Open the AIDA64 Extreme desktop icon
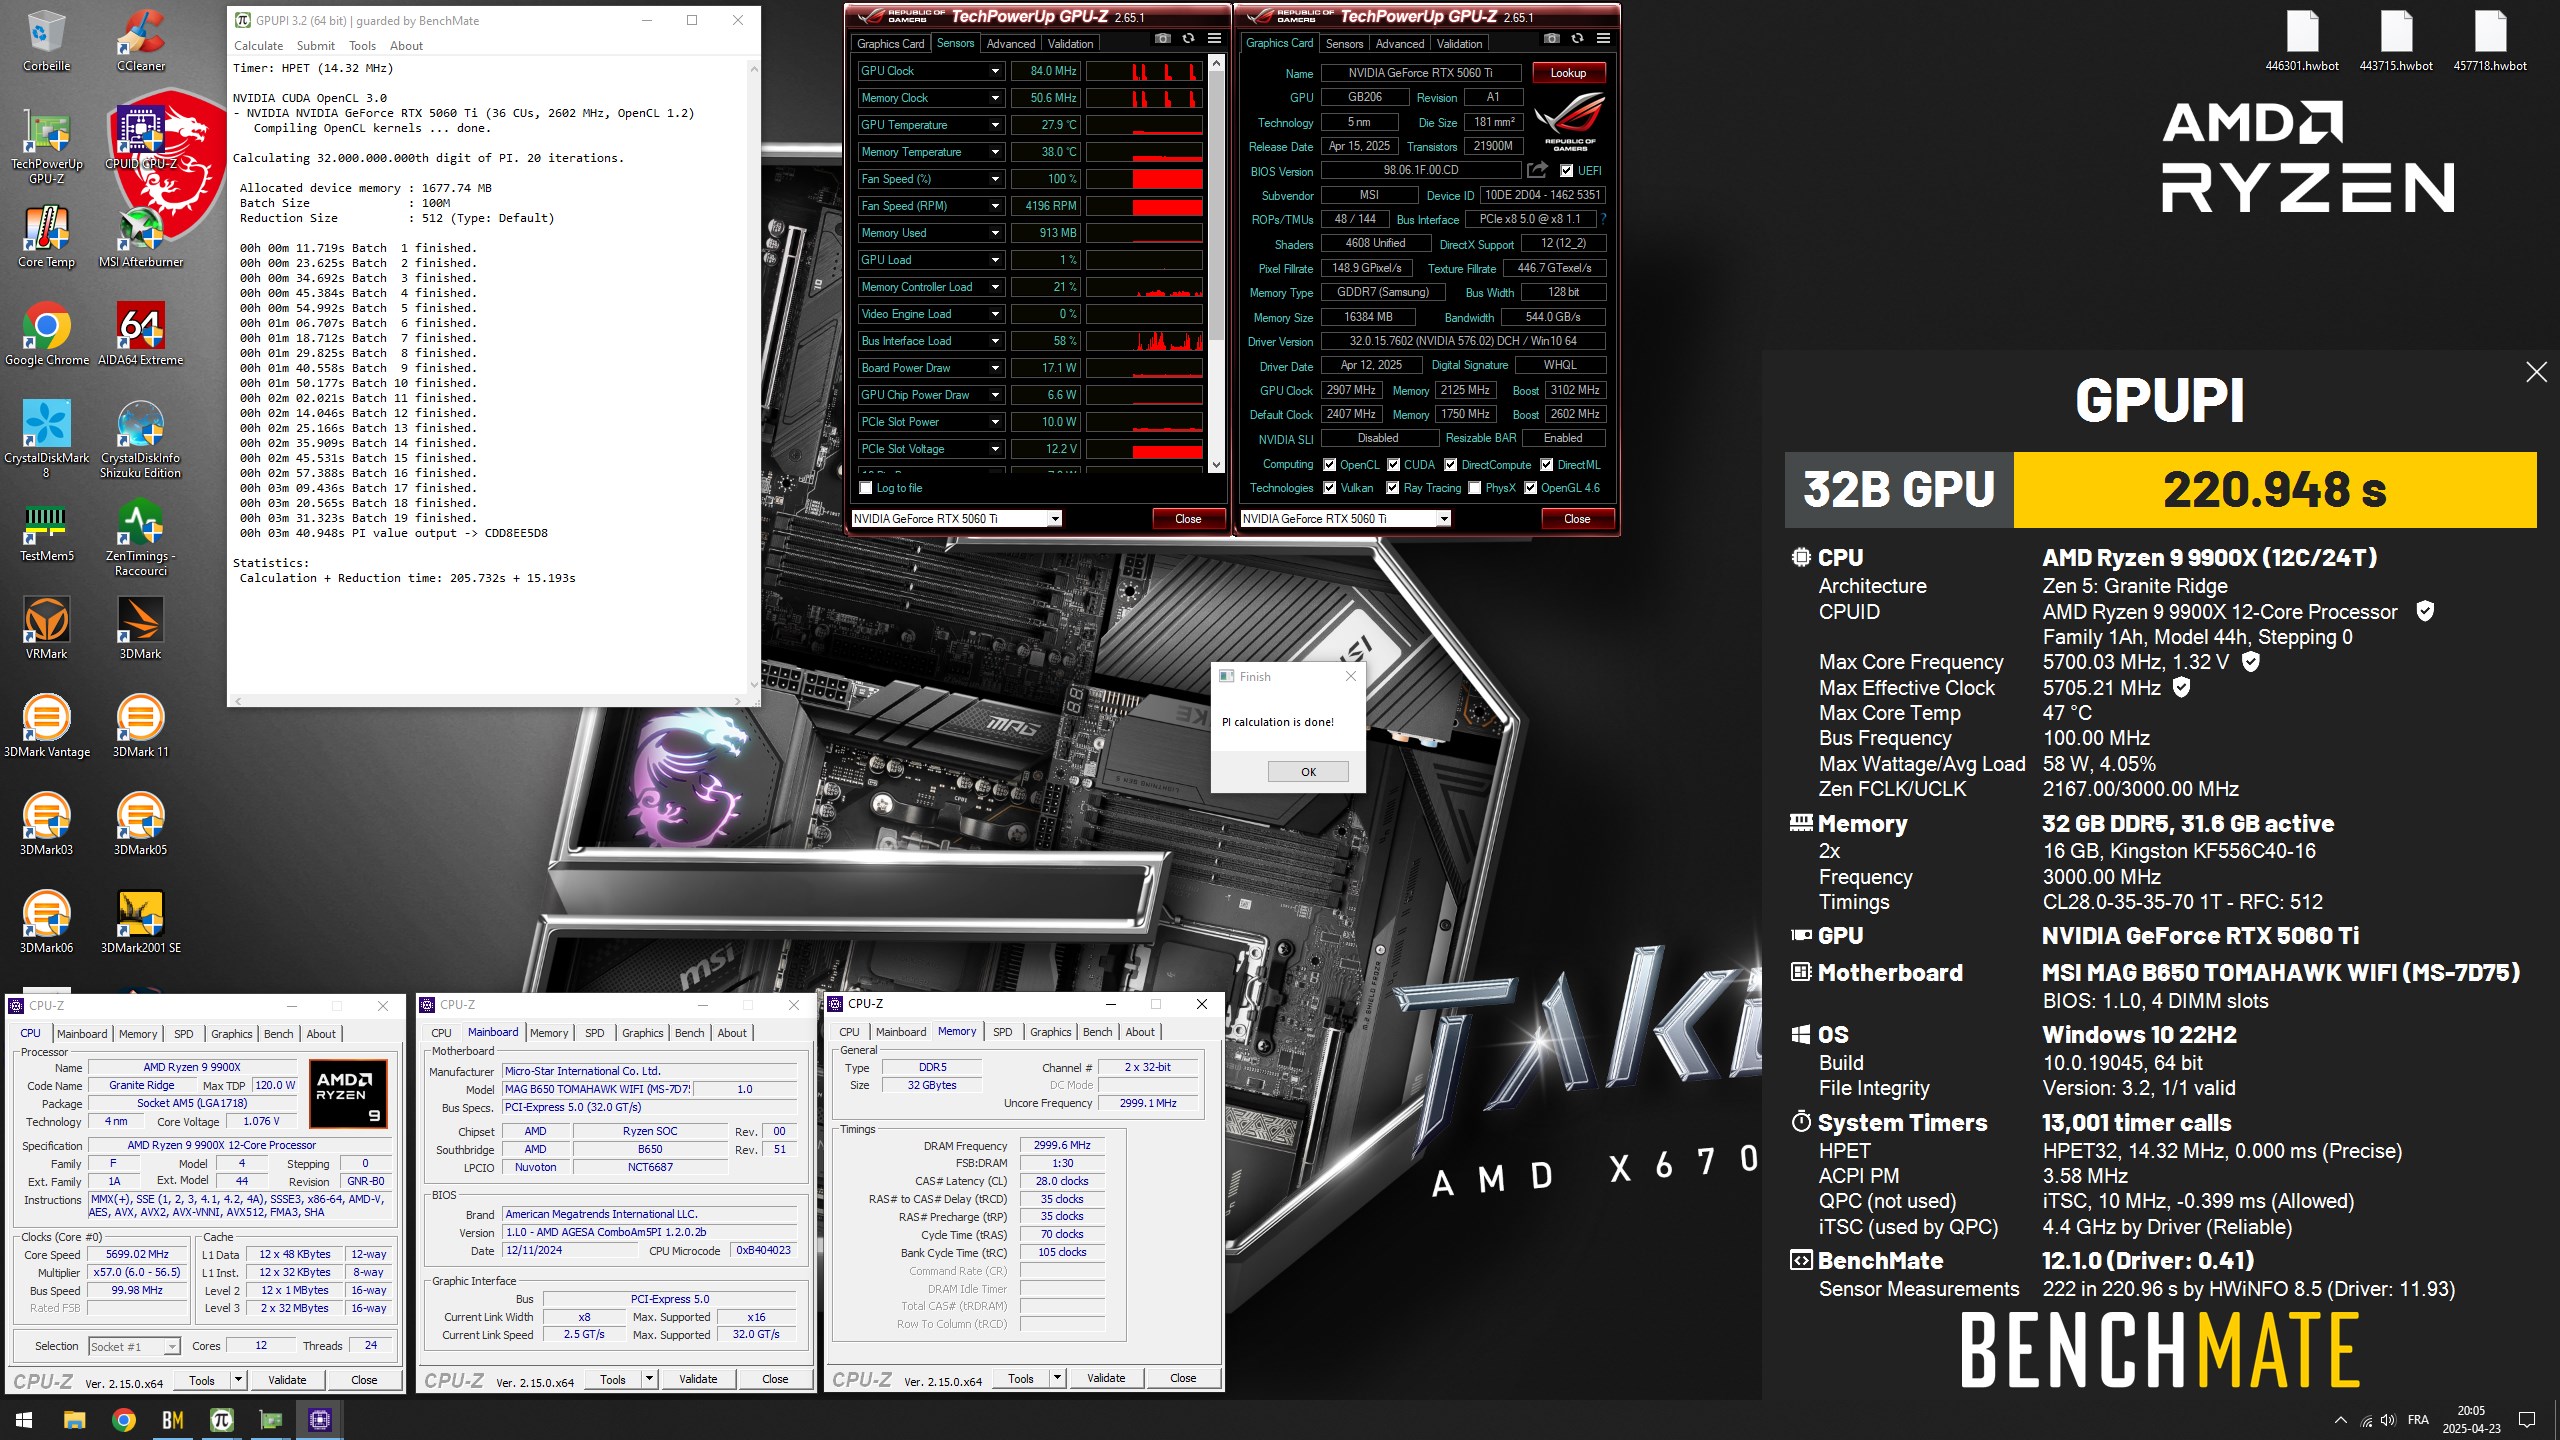The height and width of the screenshot is (1440, 2560). pyautogui.click(x=141, y=334)
